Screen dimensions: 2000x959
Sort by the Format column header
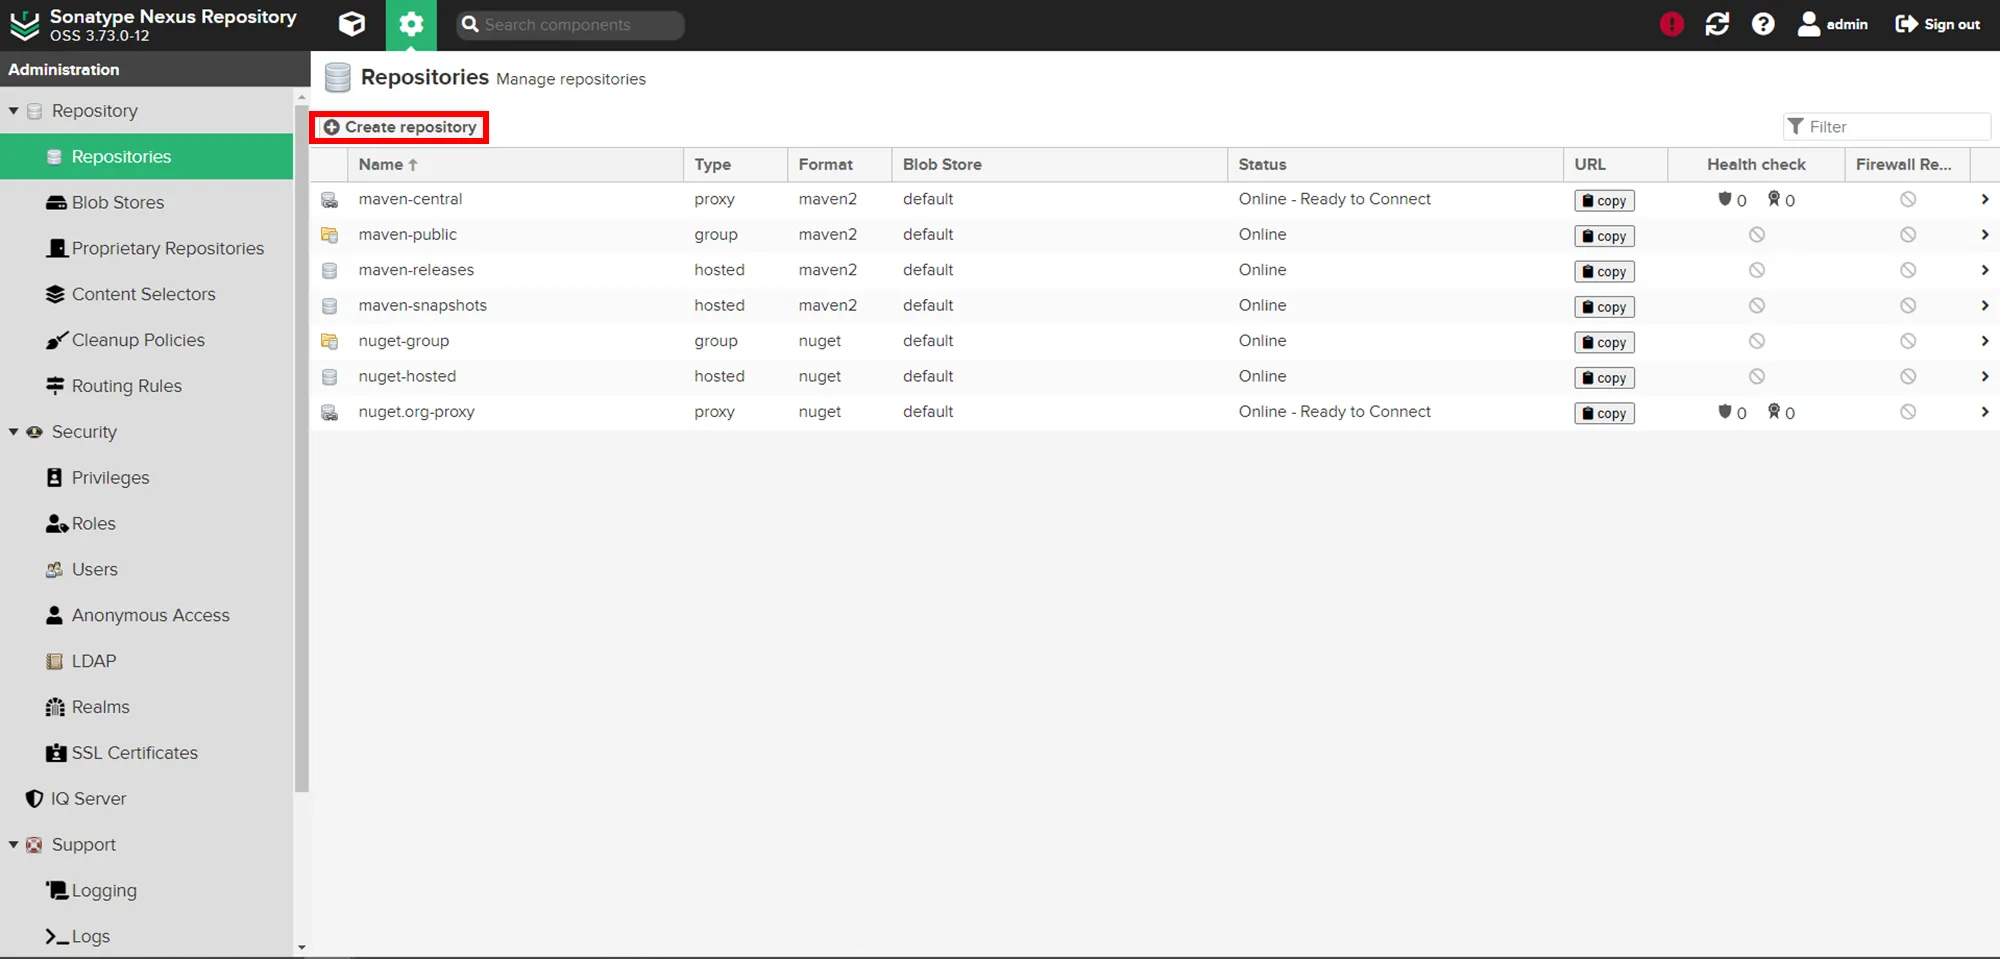839,165
